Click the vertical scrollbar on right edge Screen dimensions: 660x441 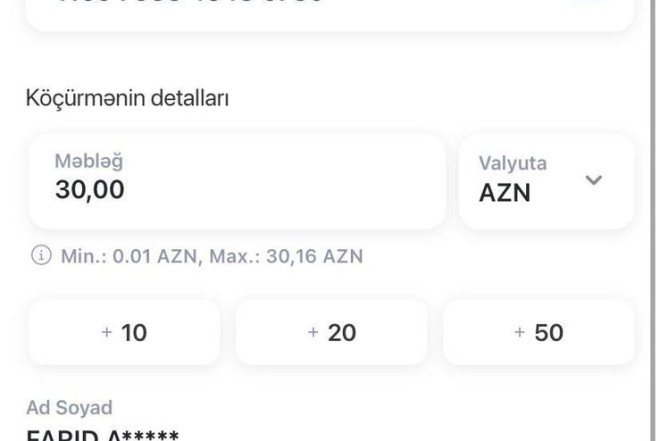pos(654,220)
